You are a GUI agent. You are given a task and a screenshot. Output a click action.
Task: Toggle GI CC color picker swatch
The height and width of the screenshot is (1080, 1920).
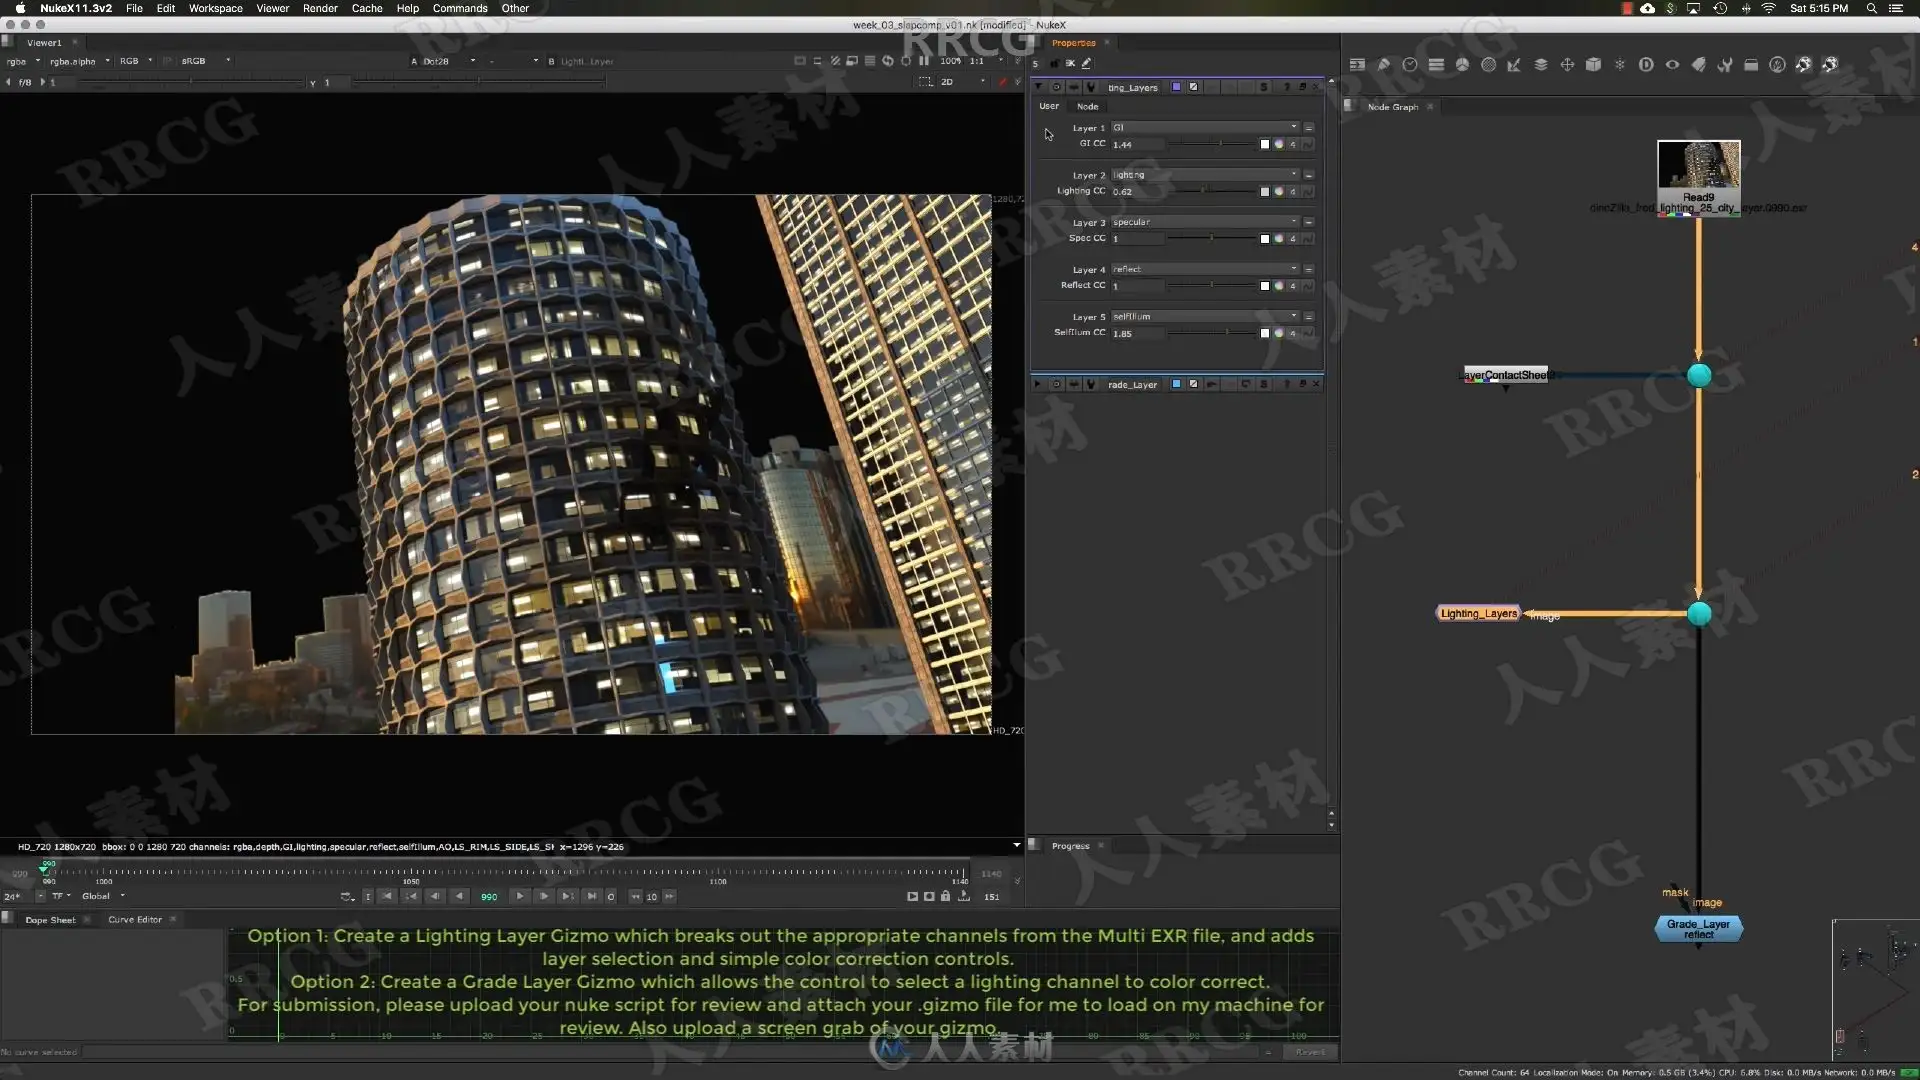click(1265, 144)
